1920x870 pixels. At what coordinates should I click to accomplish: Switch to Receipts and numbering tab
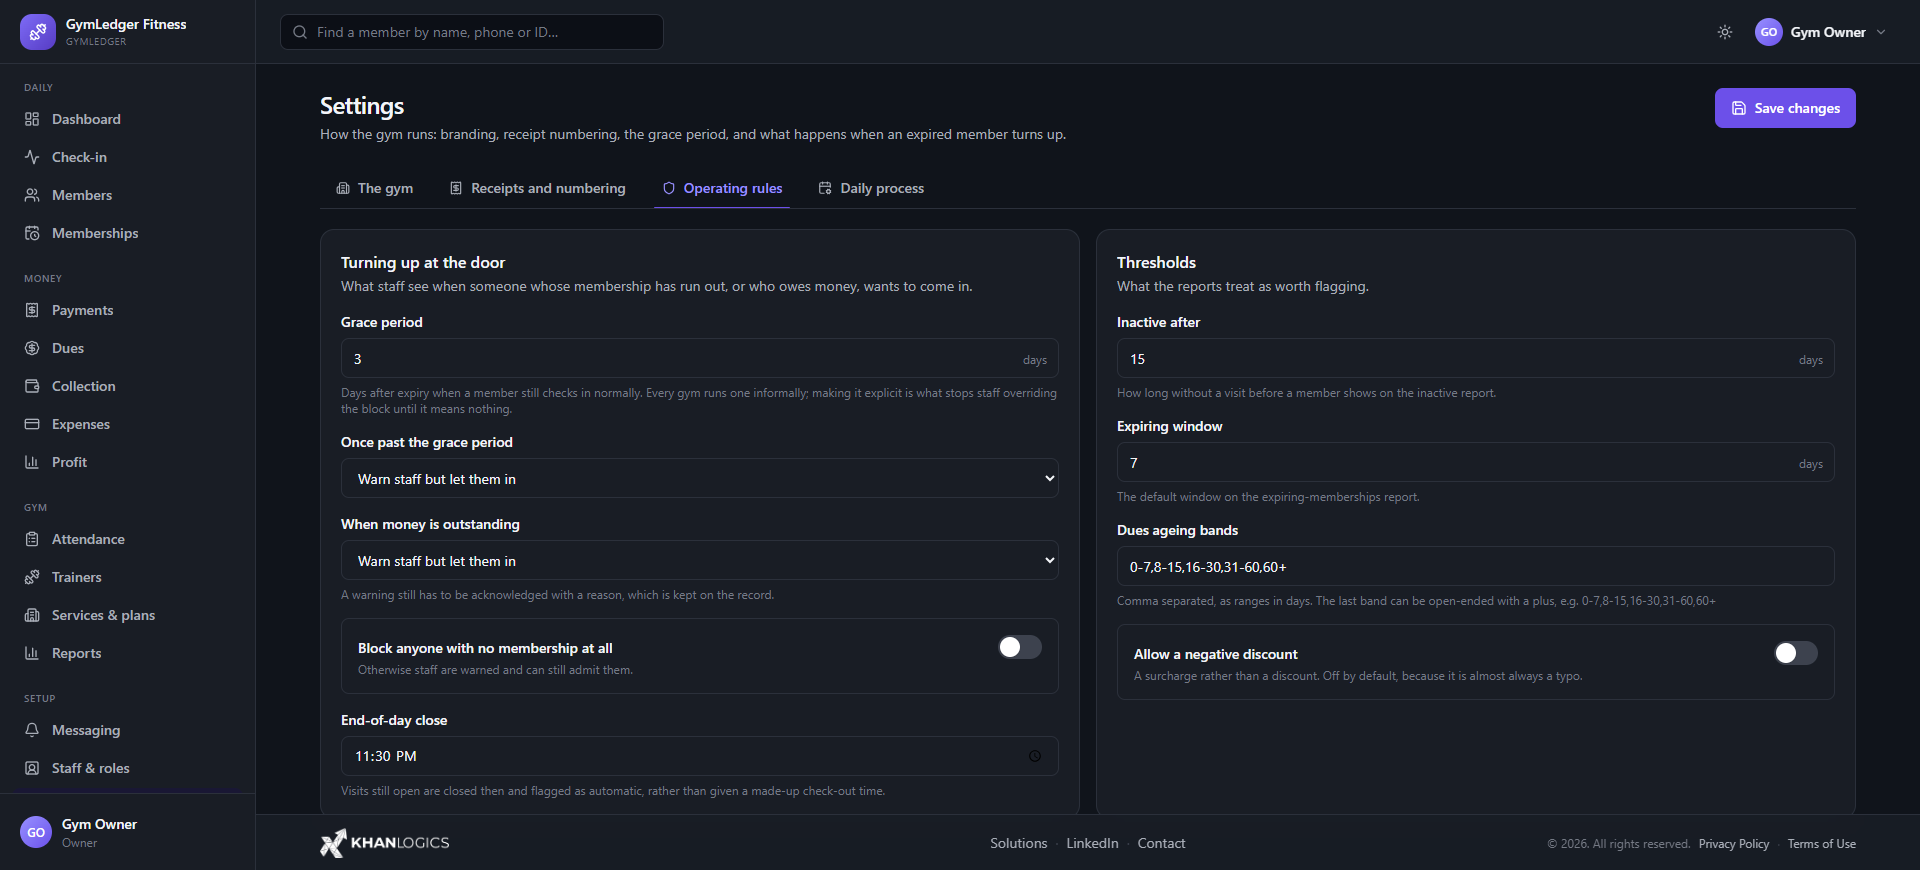pyautogui.click(x=538, y=188)
